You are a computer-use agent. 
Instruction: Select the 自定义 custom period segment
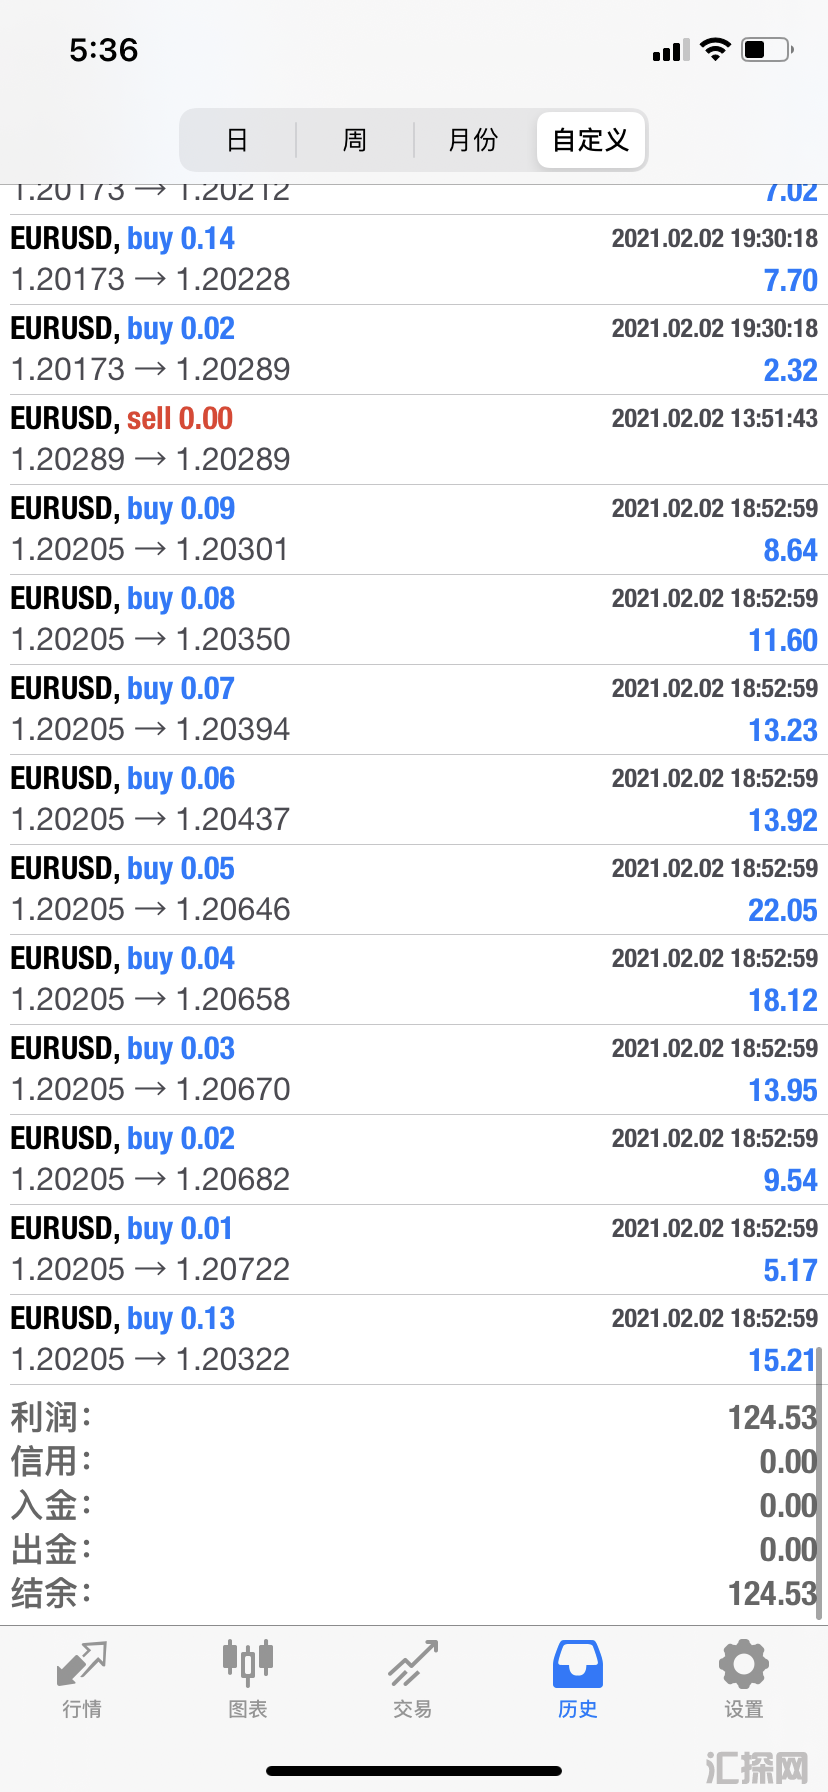(x=591, y=140)
